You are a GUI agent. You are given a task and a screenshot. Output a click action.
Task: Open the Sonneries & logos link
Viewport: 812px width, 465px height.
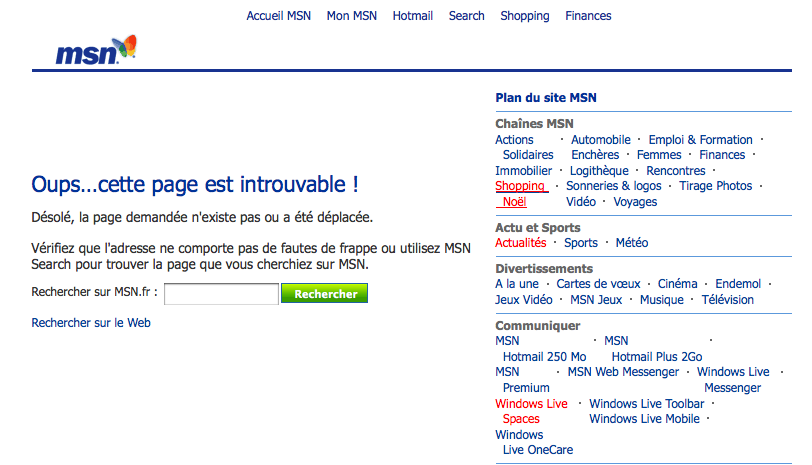[x=614, y=186]
